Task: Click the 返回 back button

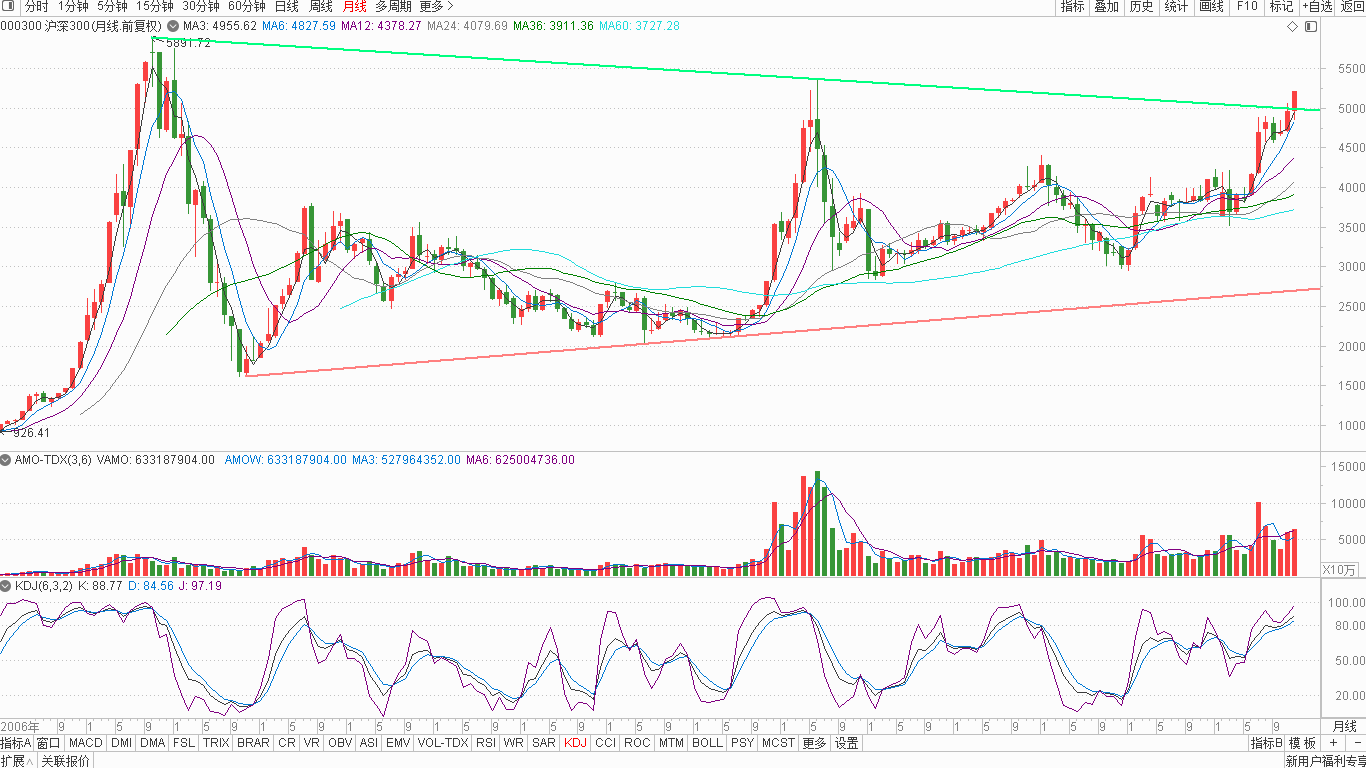Action: click(x=1352, y=6)
